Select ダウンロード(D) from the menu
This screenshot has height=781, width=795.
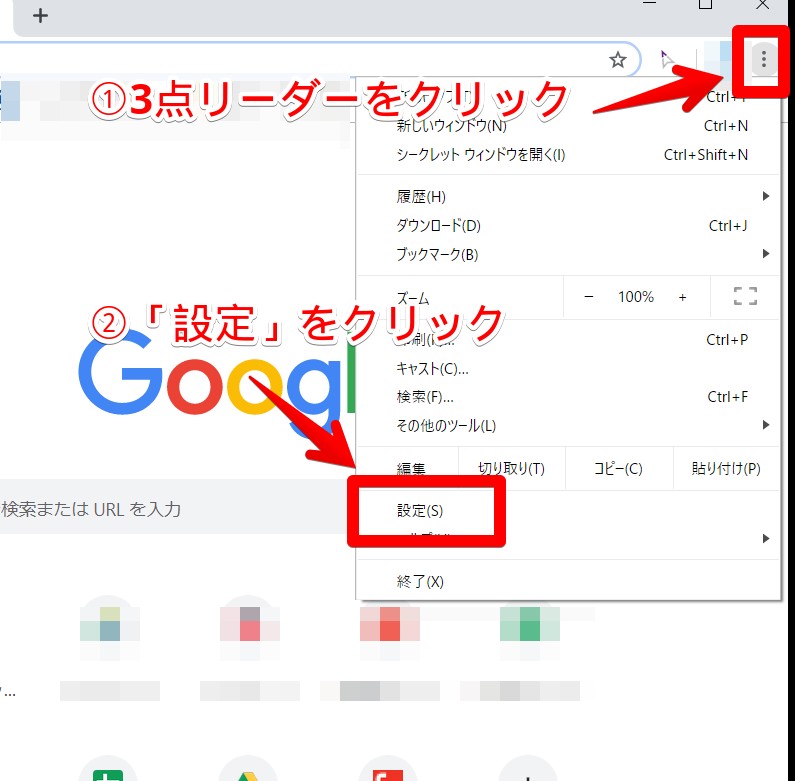point(438,225)
